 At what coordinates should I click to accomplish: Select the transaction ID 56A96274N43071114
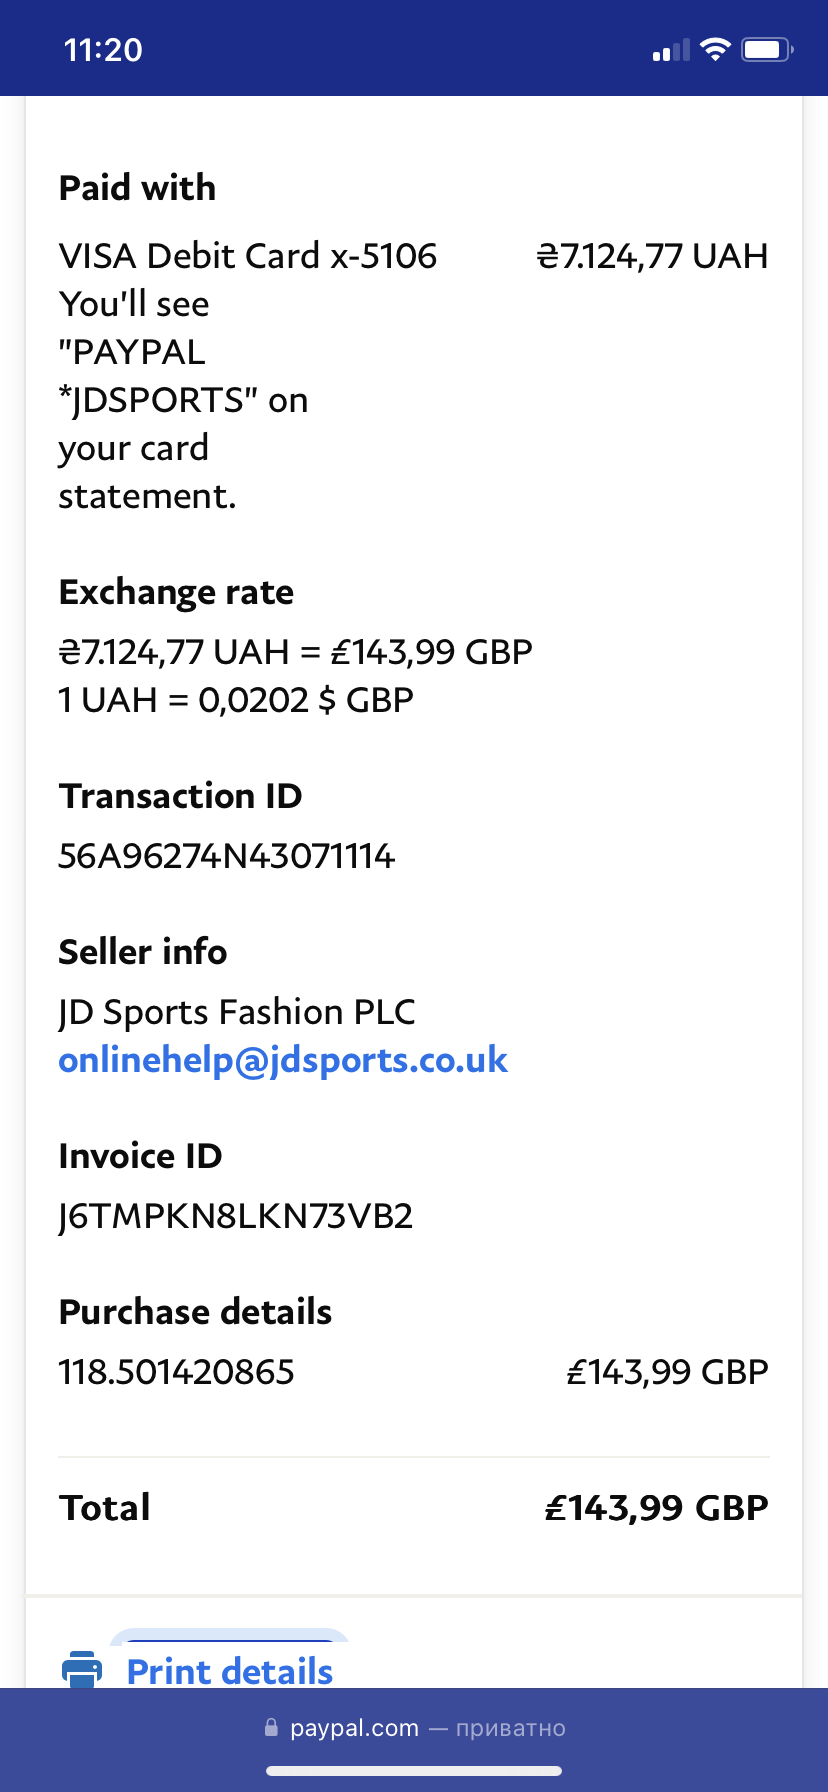point(226,856)
